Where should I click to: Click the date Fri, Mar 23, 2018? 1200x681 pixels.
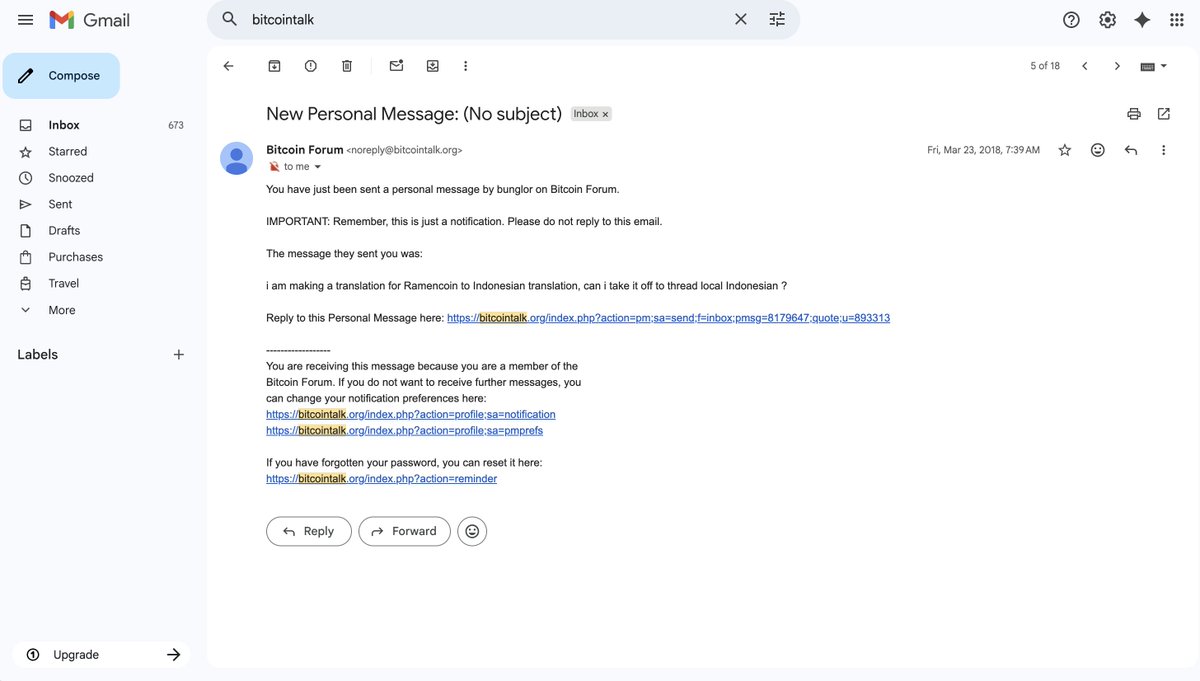coord(983,150)
